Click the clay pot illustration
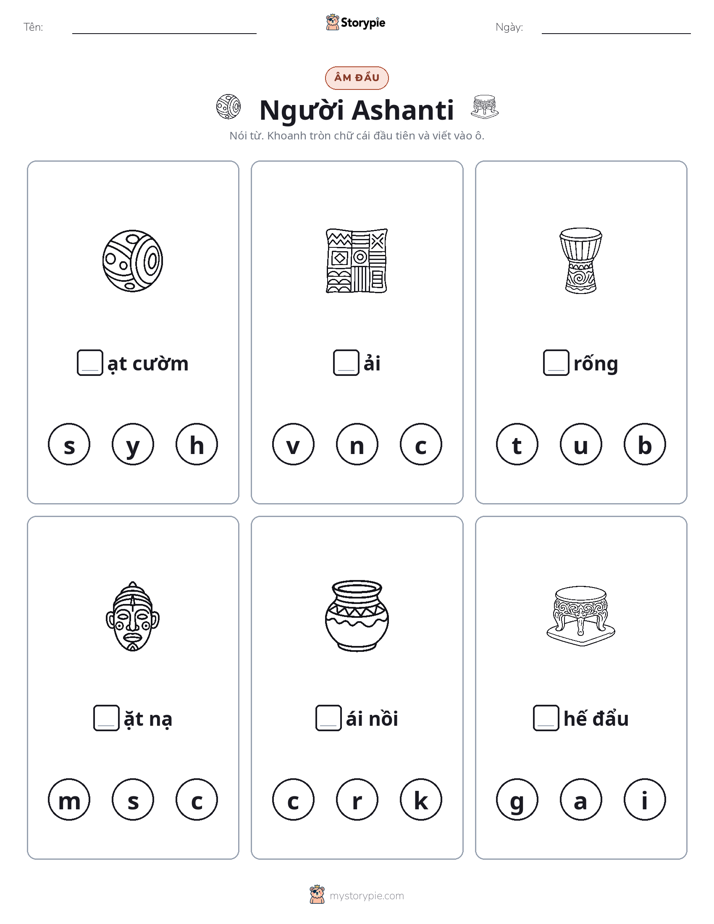The width and height of the screenshot is (714, 924). click(356, 615)
